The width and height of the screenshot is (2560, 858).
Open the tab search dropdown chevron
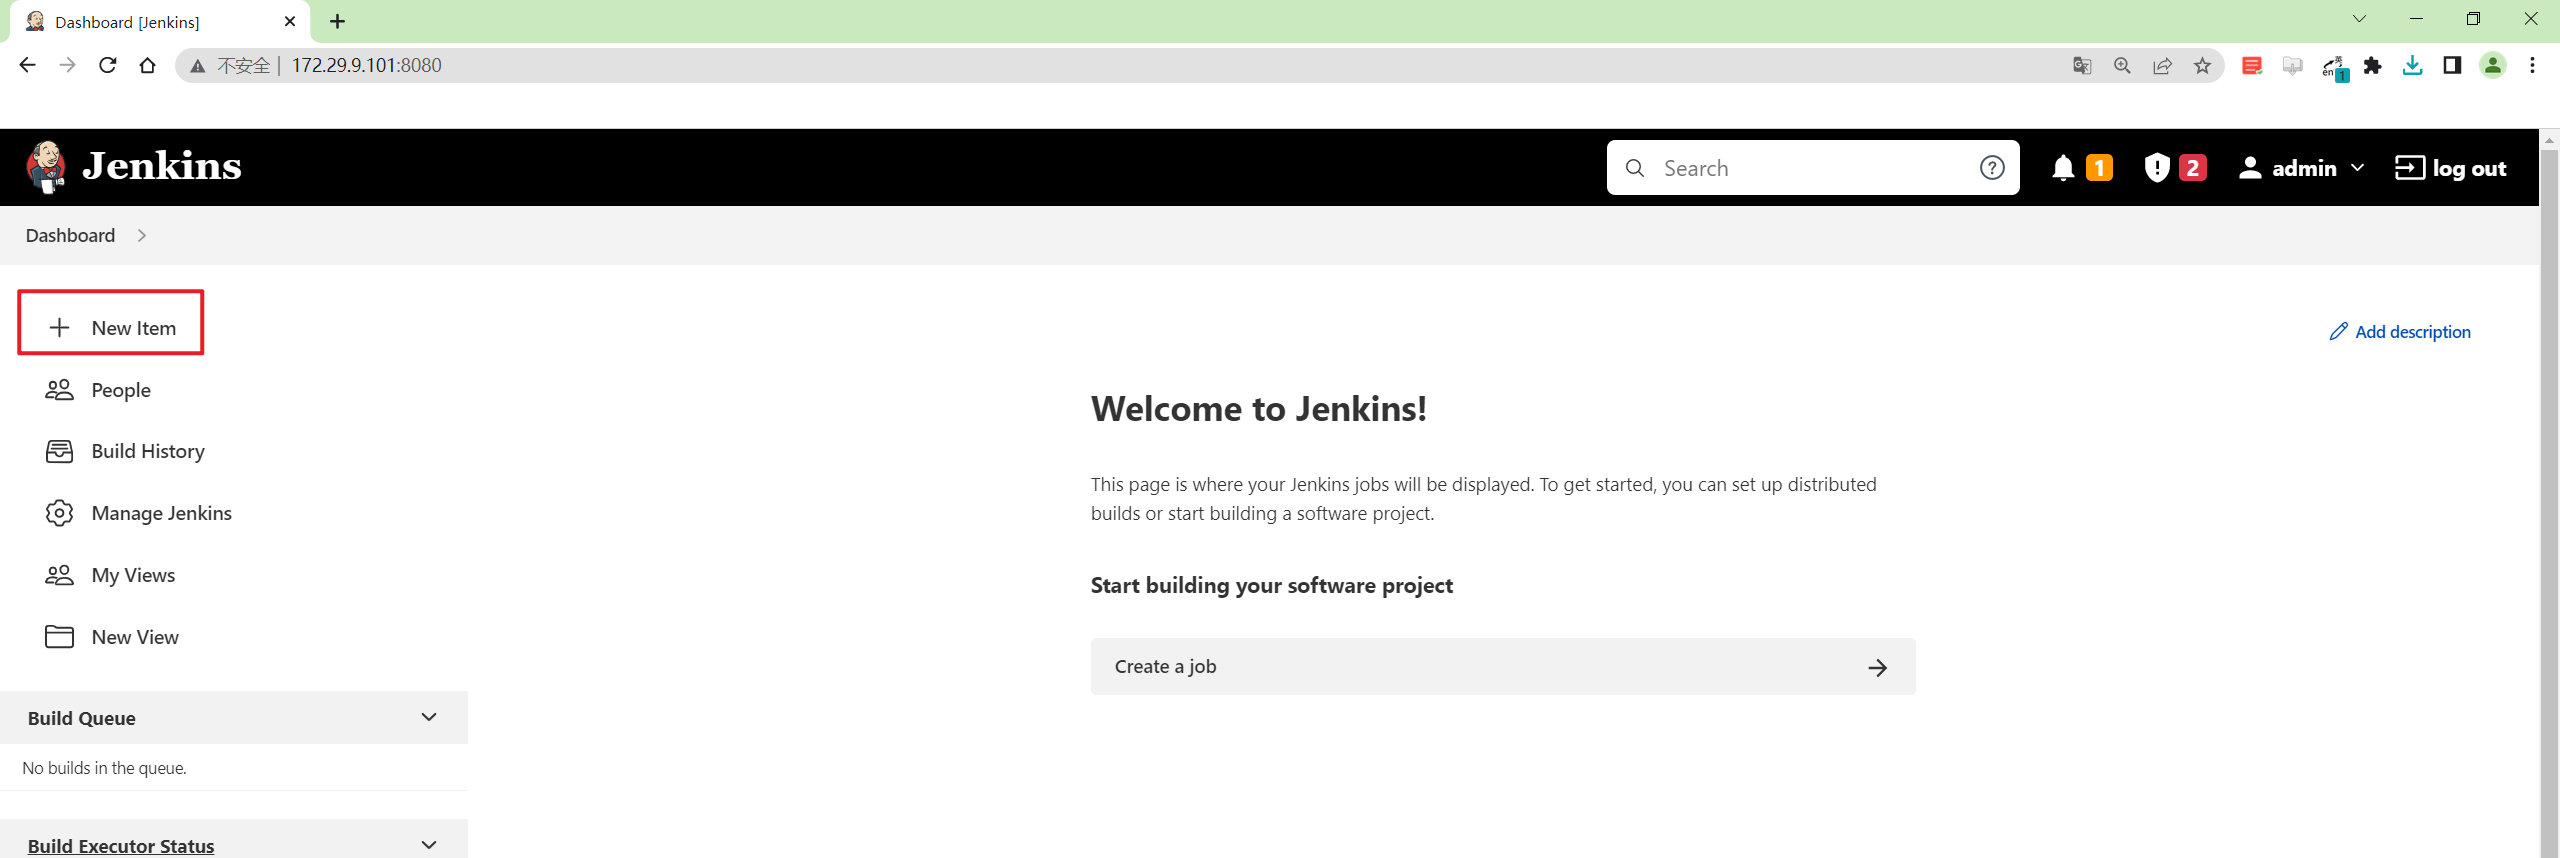tap(2359, 19)
